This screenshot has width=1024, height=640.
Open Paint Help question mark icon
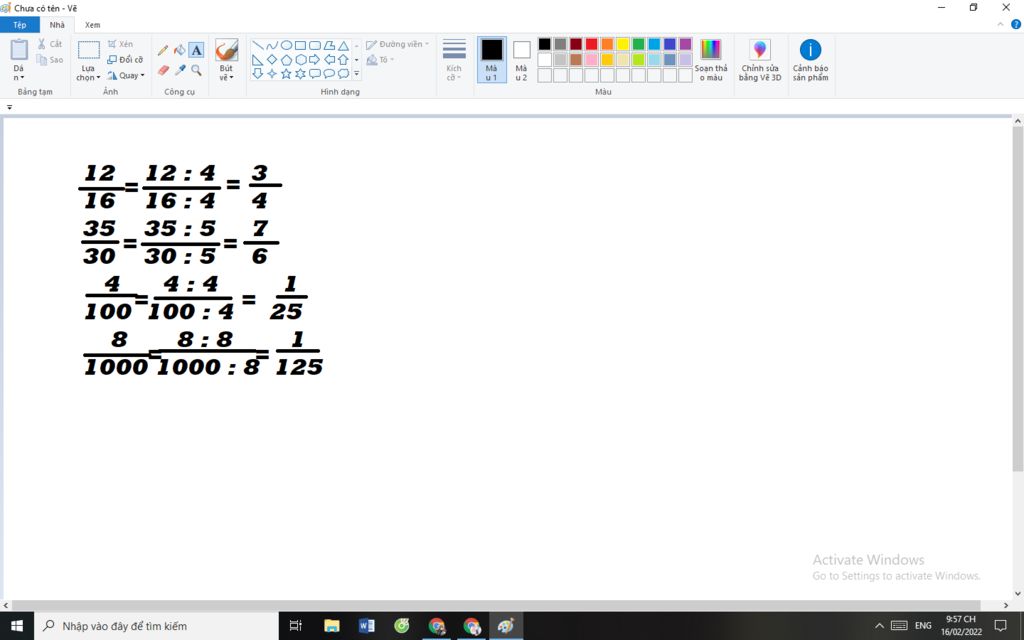[1016, 25]
